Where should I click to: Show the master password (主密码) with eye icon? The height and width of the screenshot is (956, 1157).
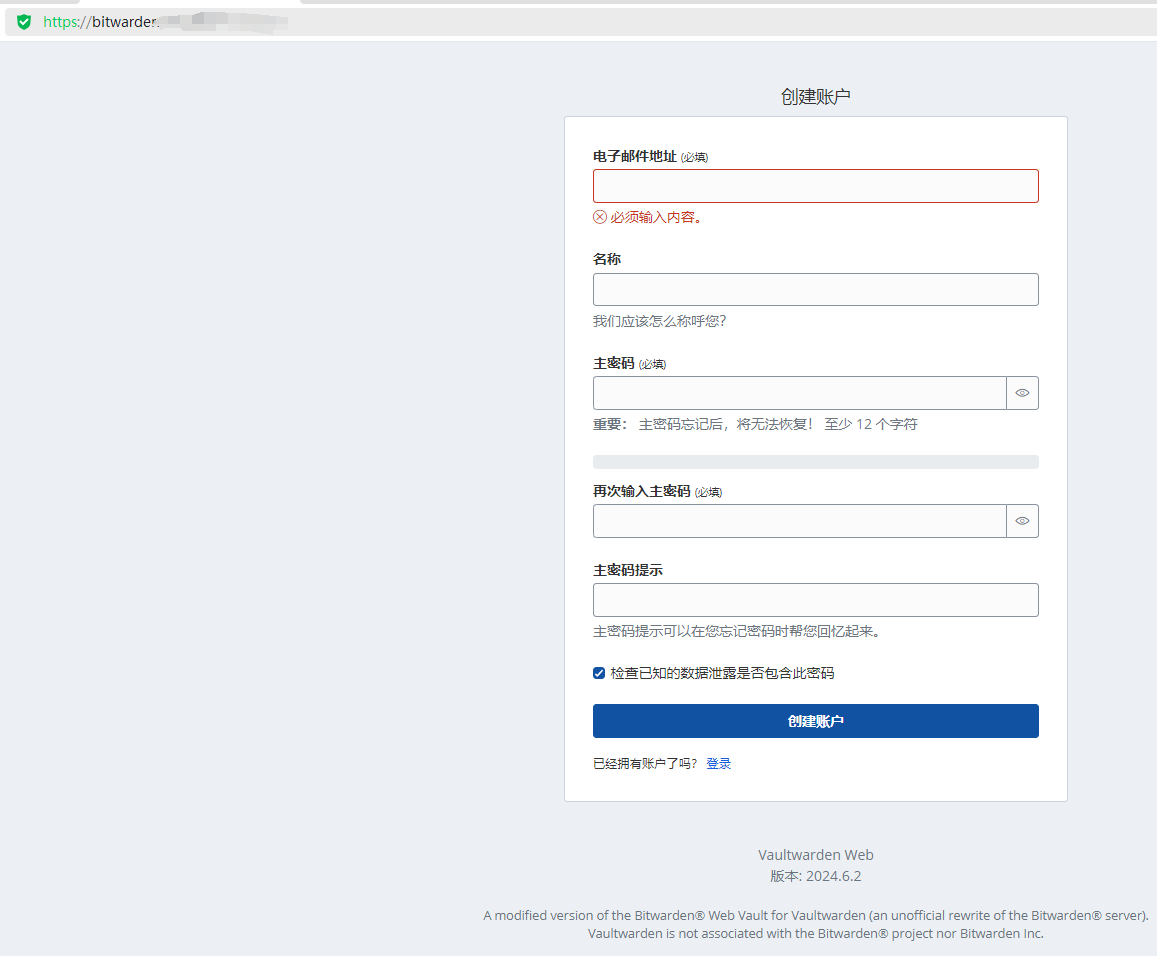[1022, 393]
